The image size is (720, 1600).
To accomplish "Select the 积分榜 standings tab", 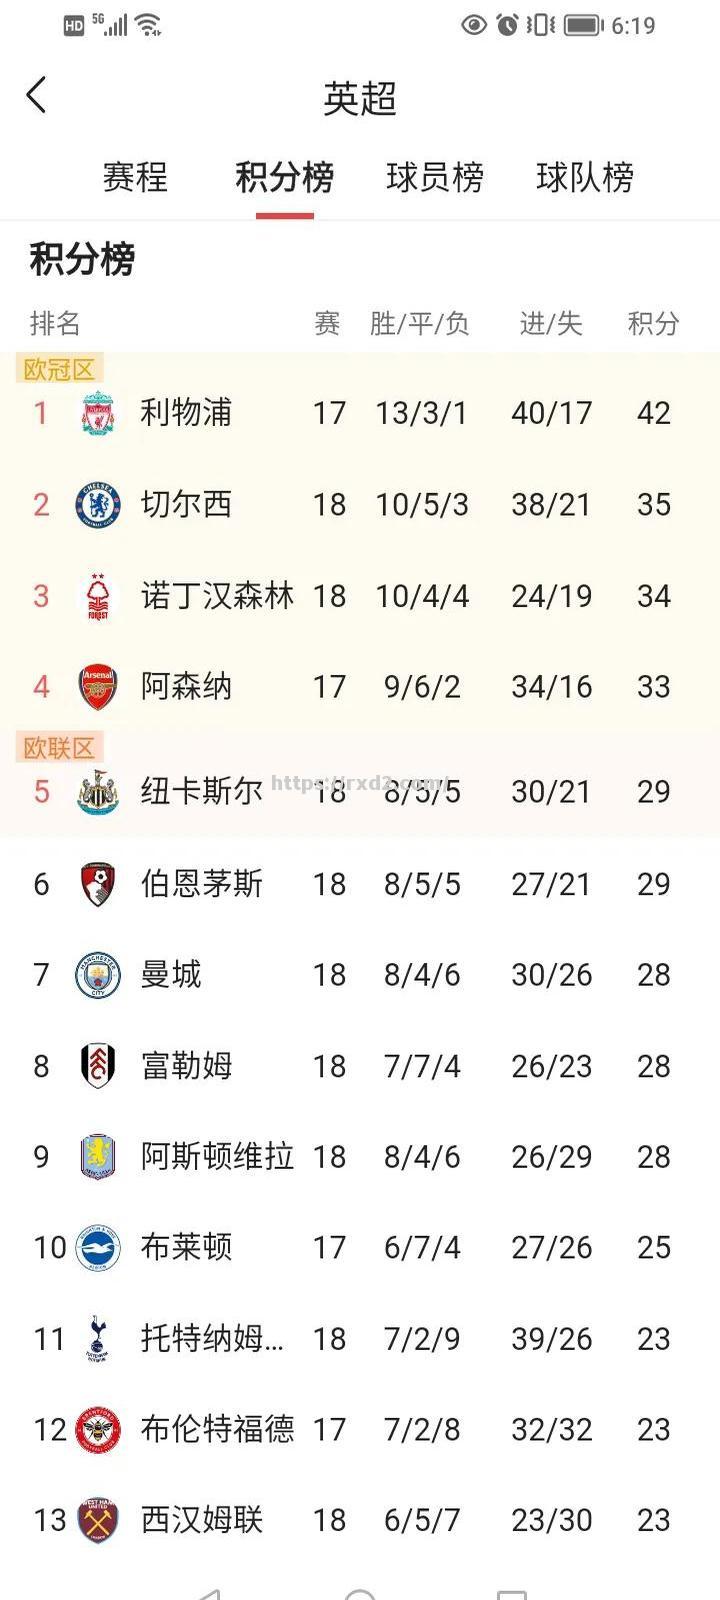I will click(x=285, y=177).
